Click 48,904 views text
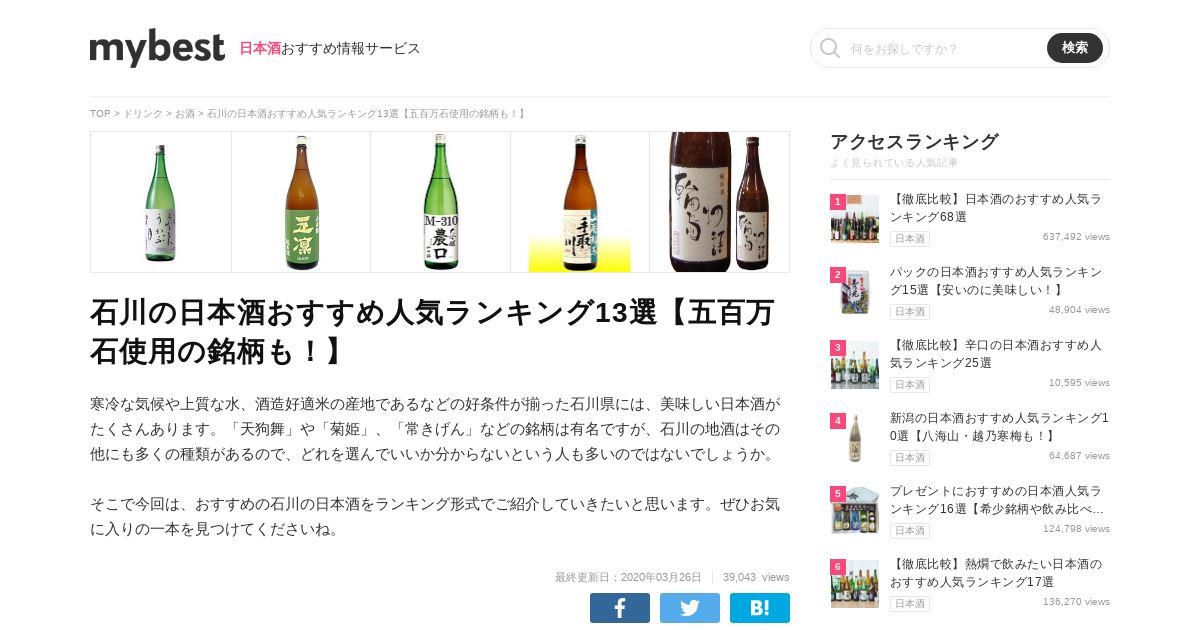 tap(1079, 310)
